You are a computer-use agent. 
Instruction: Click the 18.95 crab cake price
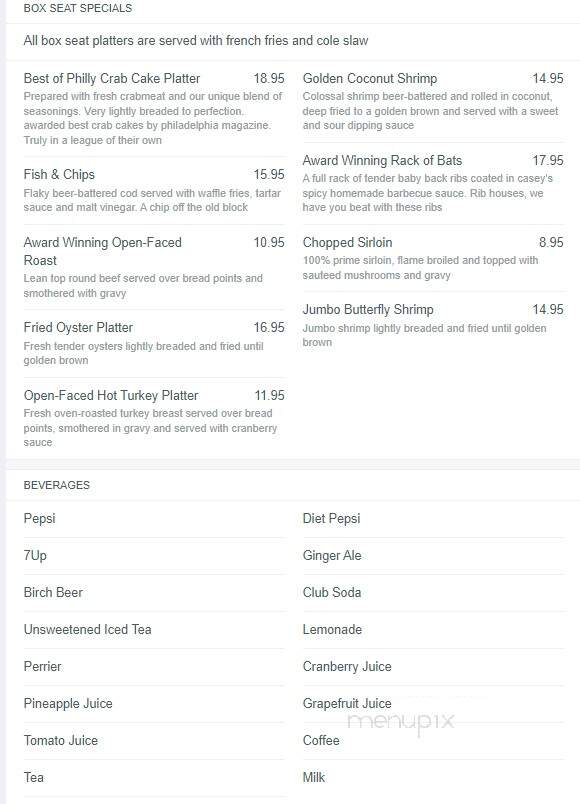click(x=269, y=78)
